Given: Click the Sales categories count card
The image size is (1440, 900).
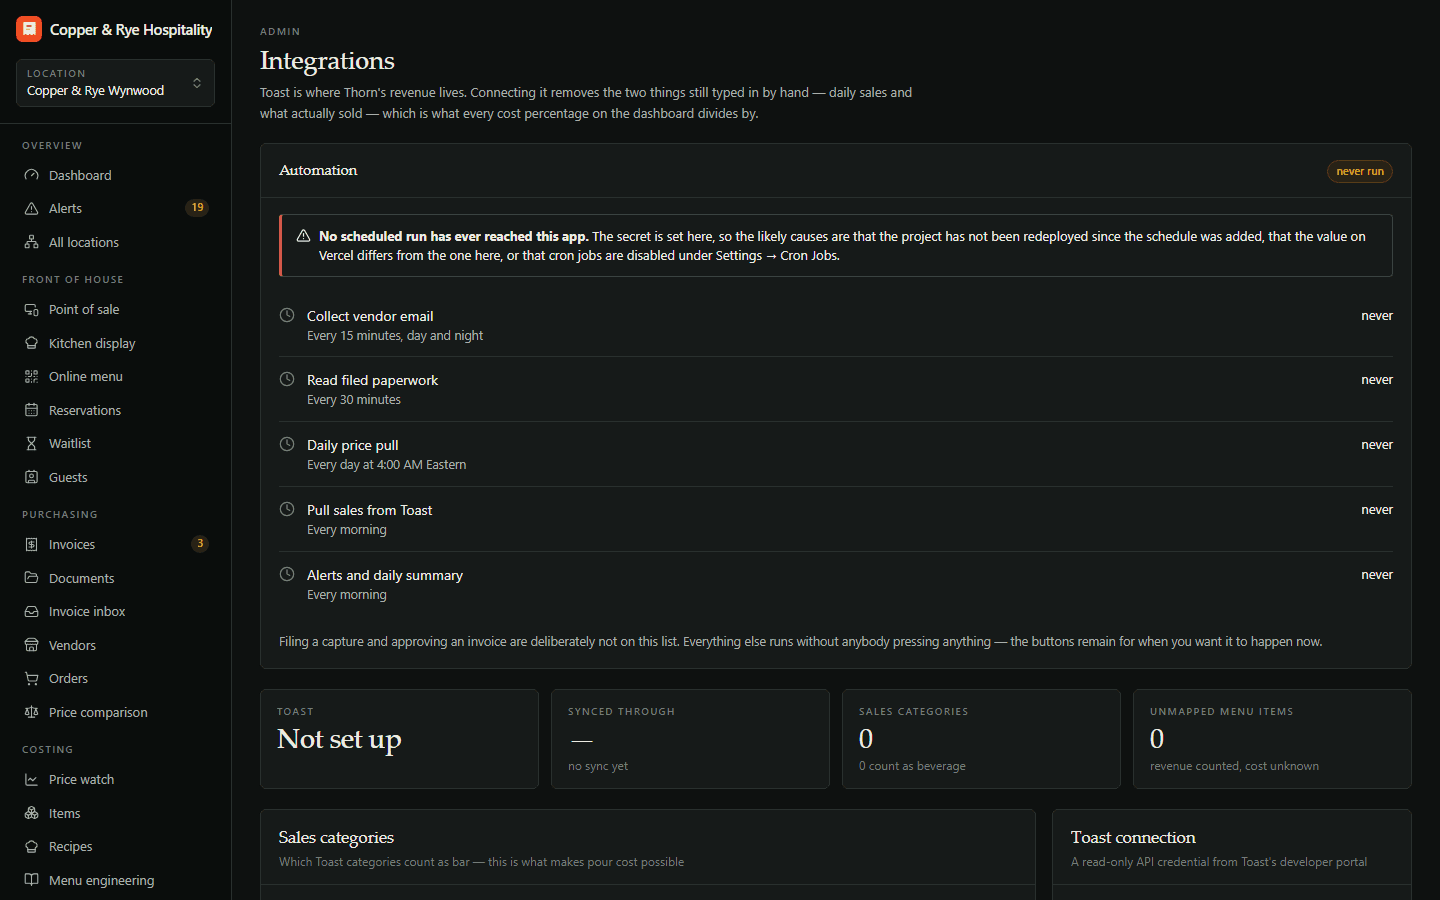Looking at the screenshot, I should pos(981,739).
